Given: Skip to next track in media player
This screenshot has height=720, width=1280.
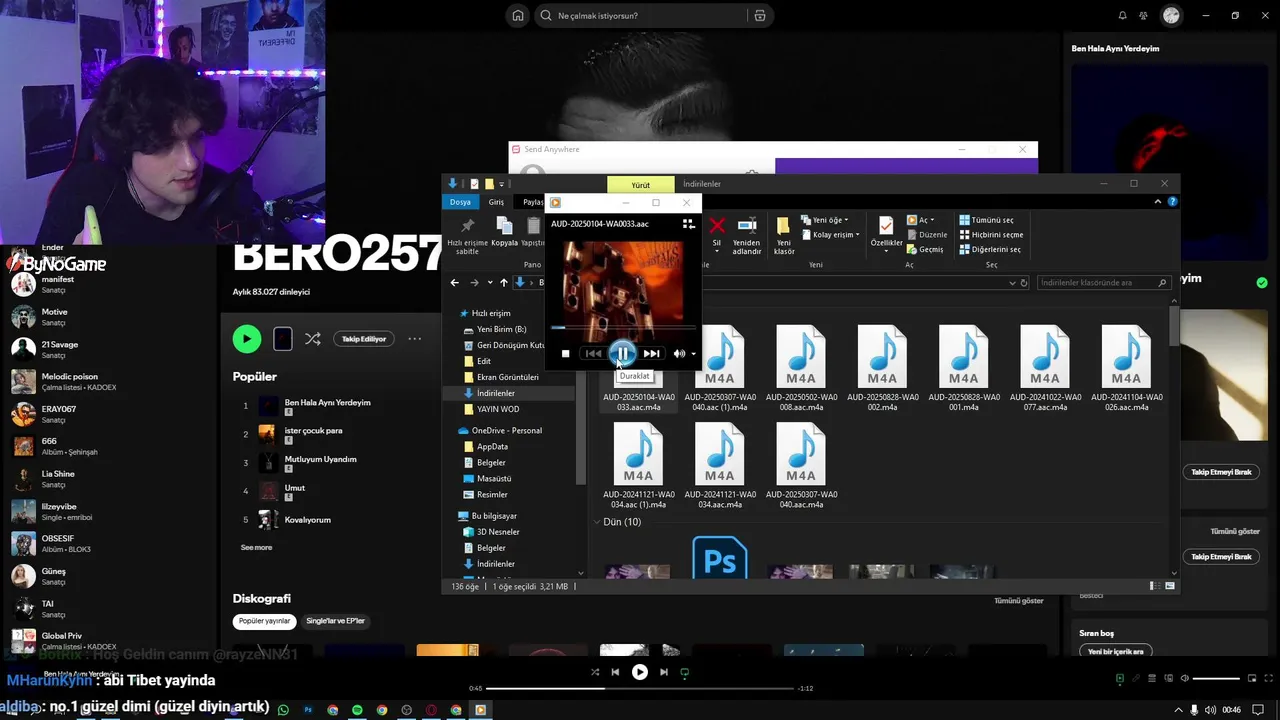Looking at the screenshot, I should click(x=651, y=353).
